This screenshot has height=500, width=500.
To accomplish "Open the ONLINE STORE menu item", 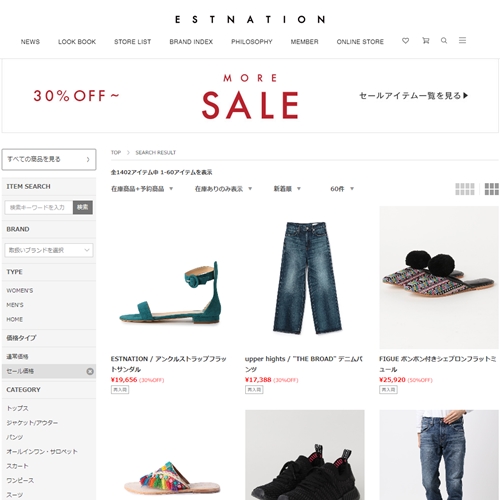I will coord(360,42).
